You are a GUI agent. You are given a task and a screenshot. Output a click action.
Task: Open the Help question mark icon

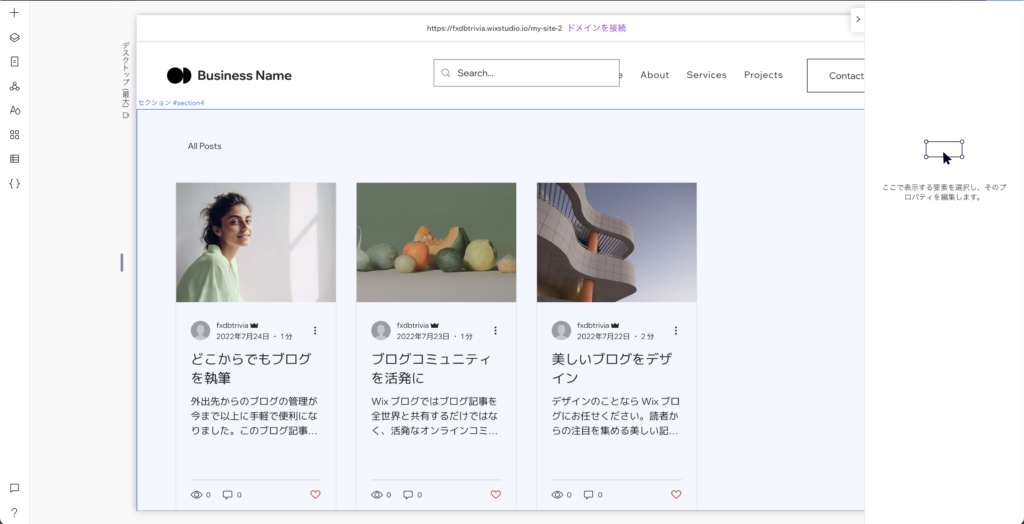click(14, 512)
